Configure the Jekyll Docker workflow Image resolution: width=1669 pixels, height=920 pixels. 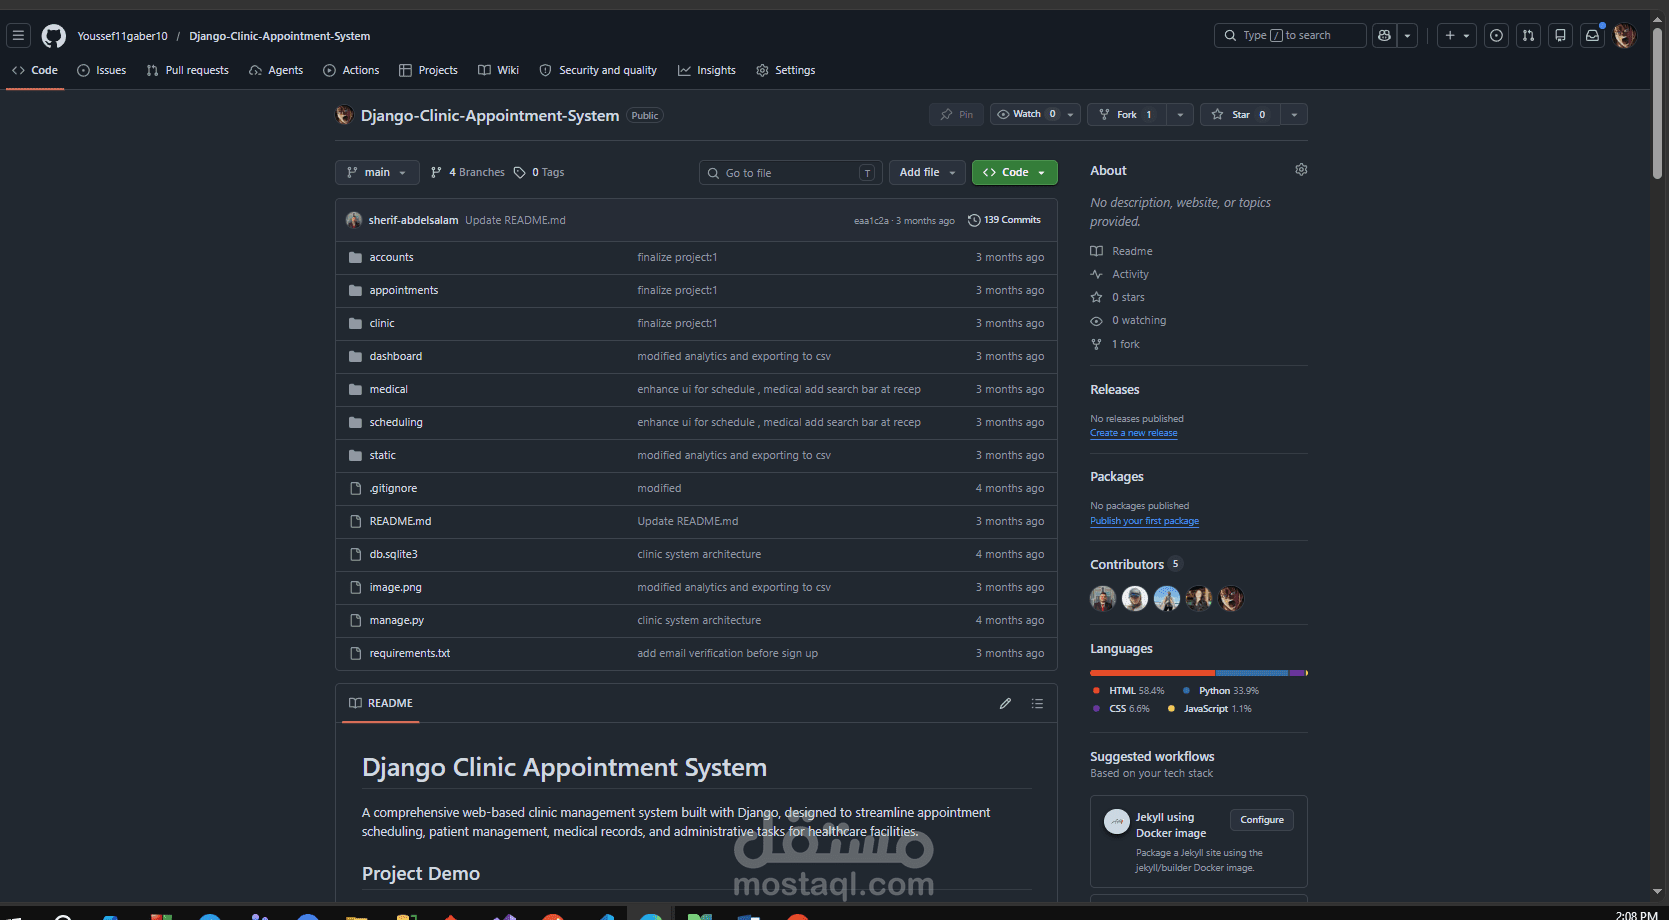click(1262, 820)
